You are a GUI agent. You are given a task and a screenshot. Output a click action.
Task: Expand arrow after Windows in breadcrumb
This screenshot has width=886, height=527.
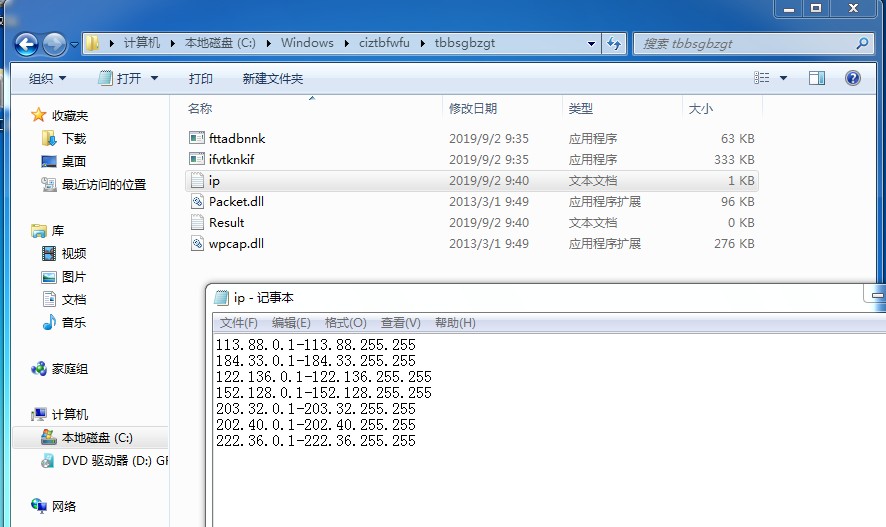pyautogui.click(x=346, y=43)
